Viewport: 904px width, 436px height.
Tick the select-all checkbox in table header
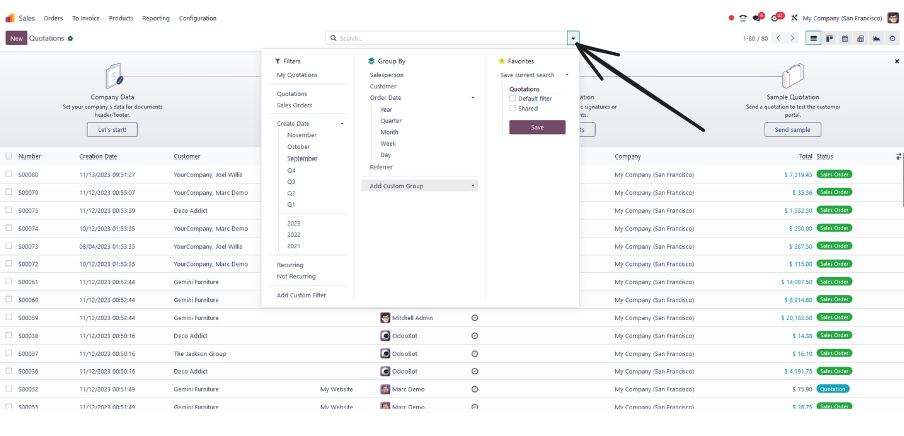(9, 156)
